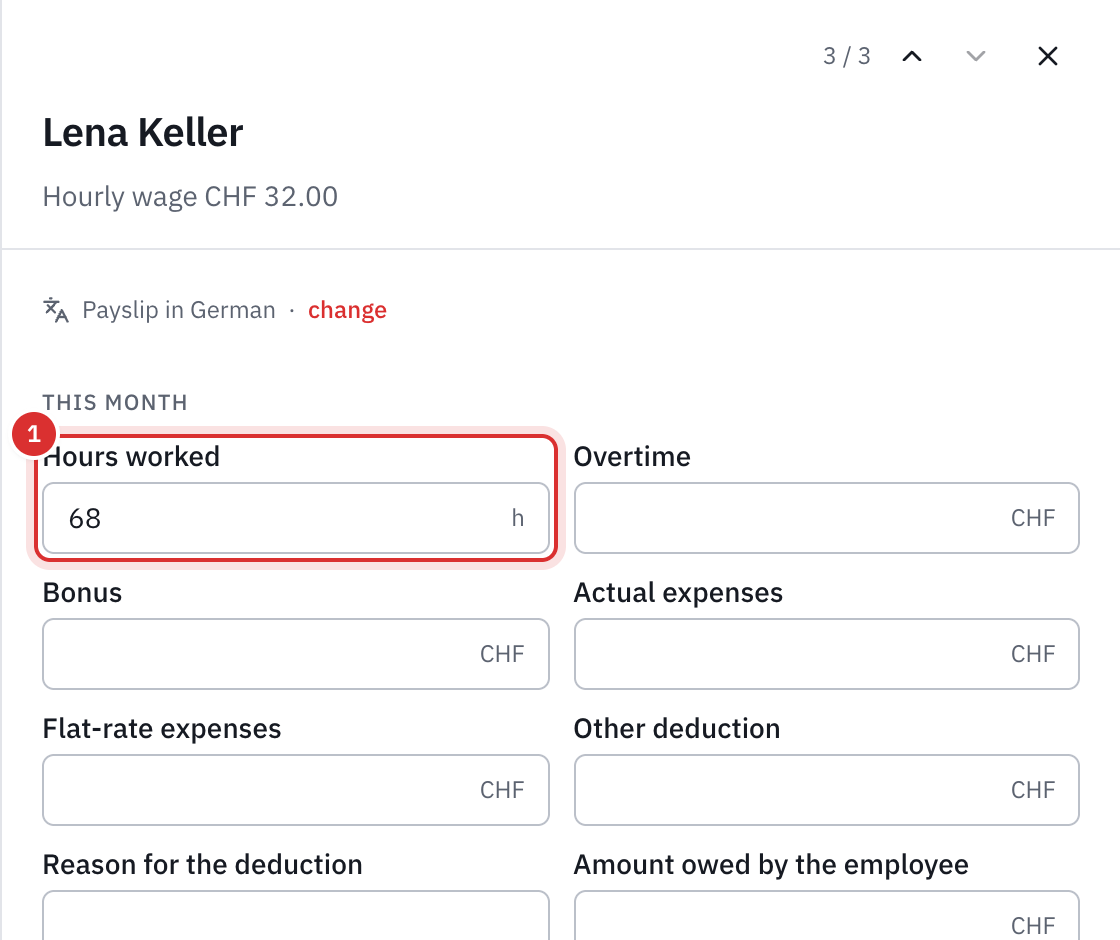
Task: Click the 'THIS MONTH' section label
Action: point(115,403)
